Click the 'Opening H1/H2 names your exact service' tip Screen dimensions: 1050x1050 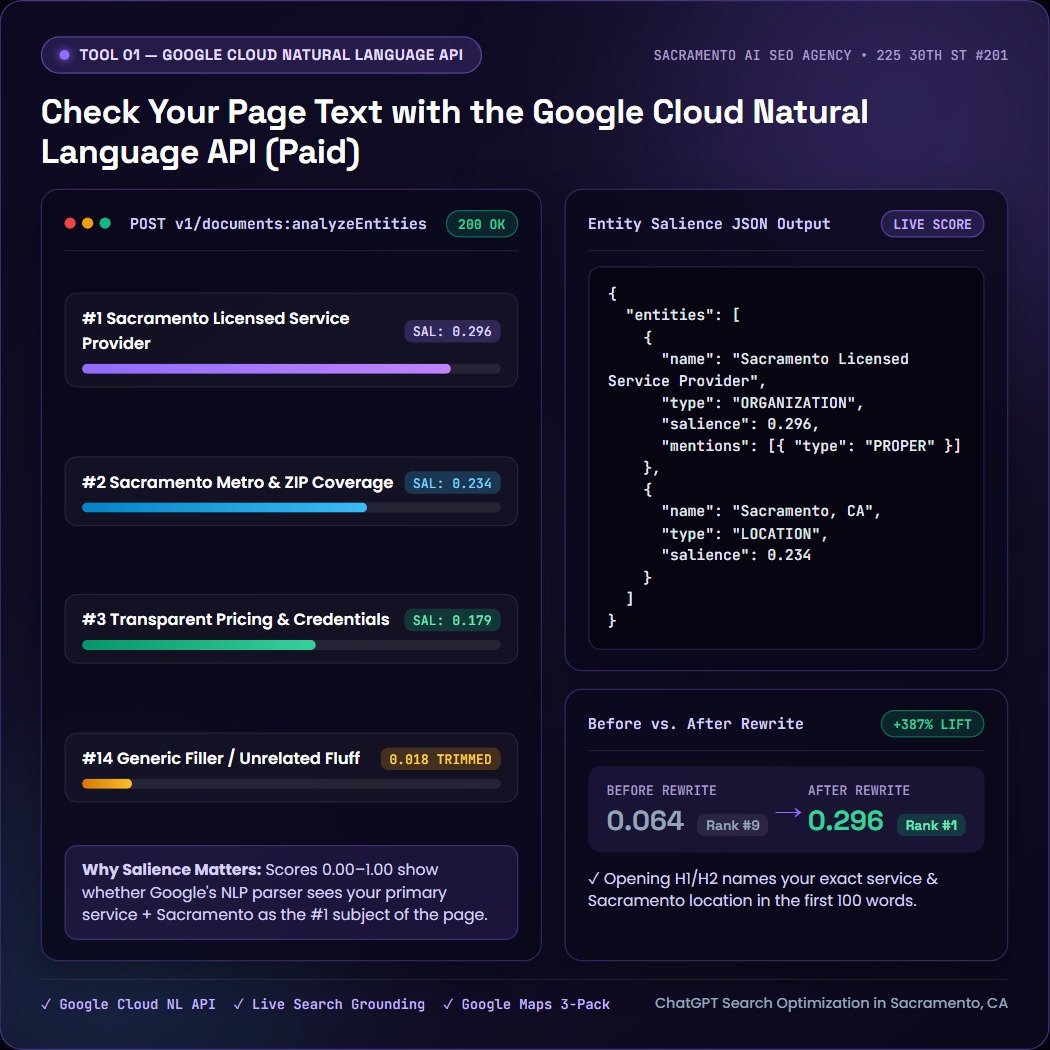click(763, 889)
